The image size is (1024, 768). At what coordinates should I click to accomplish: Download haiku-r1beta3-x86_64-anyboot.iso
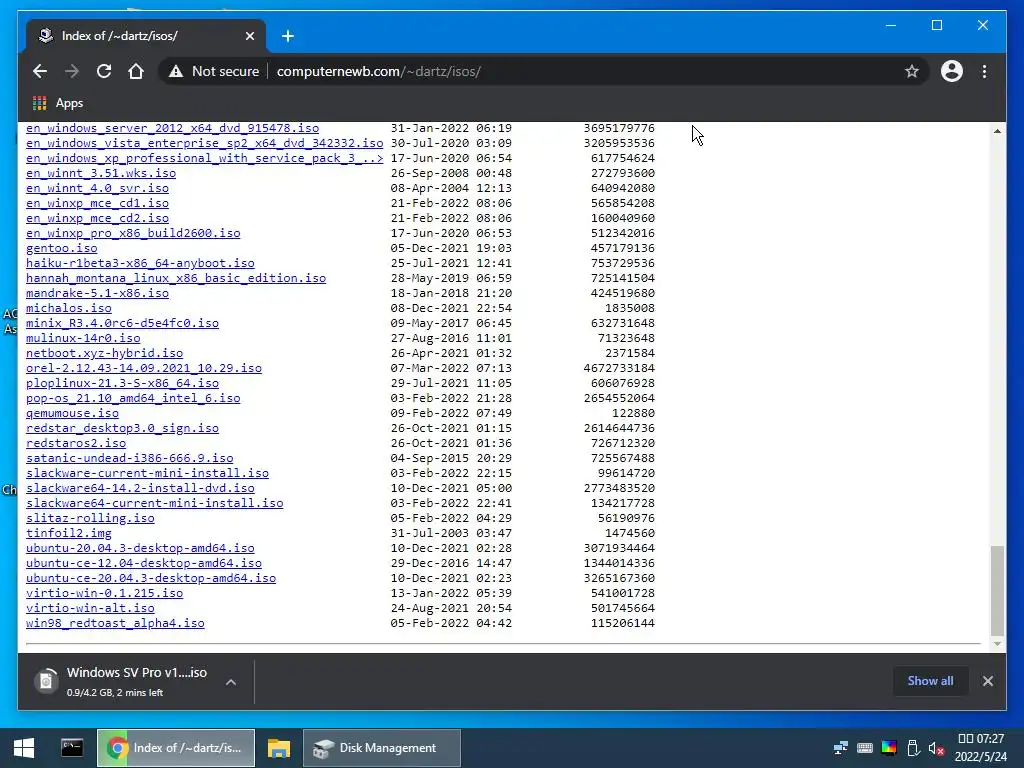pyautogui.click(x=140, y=263)
